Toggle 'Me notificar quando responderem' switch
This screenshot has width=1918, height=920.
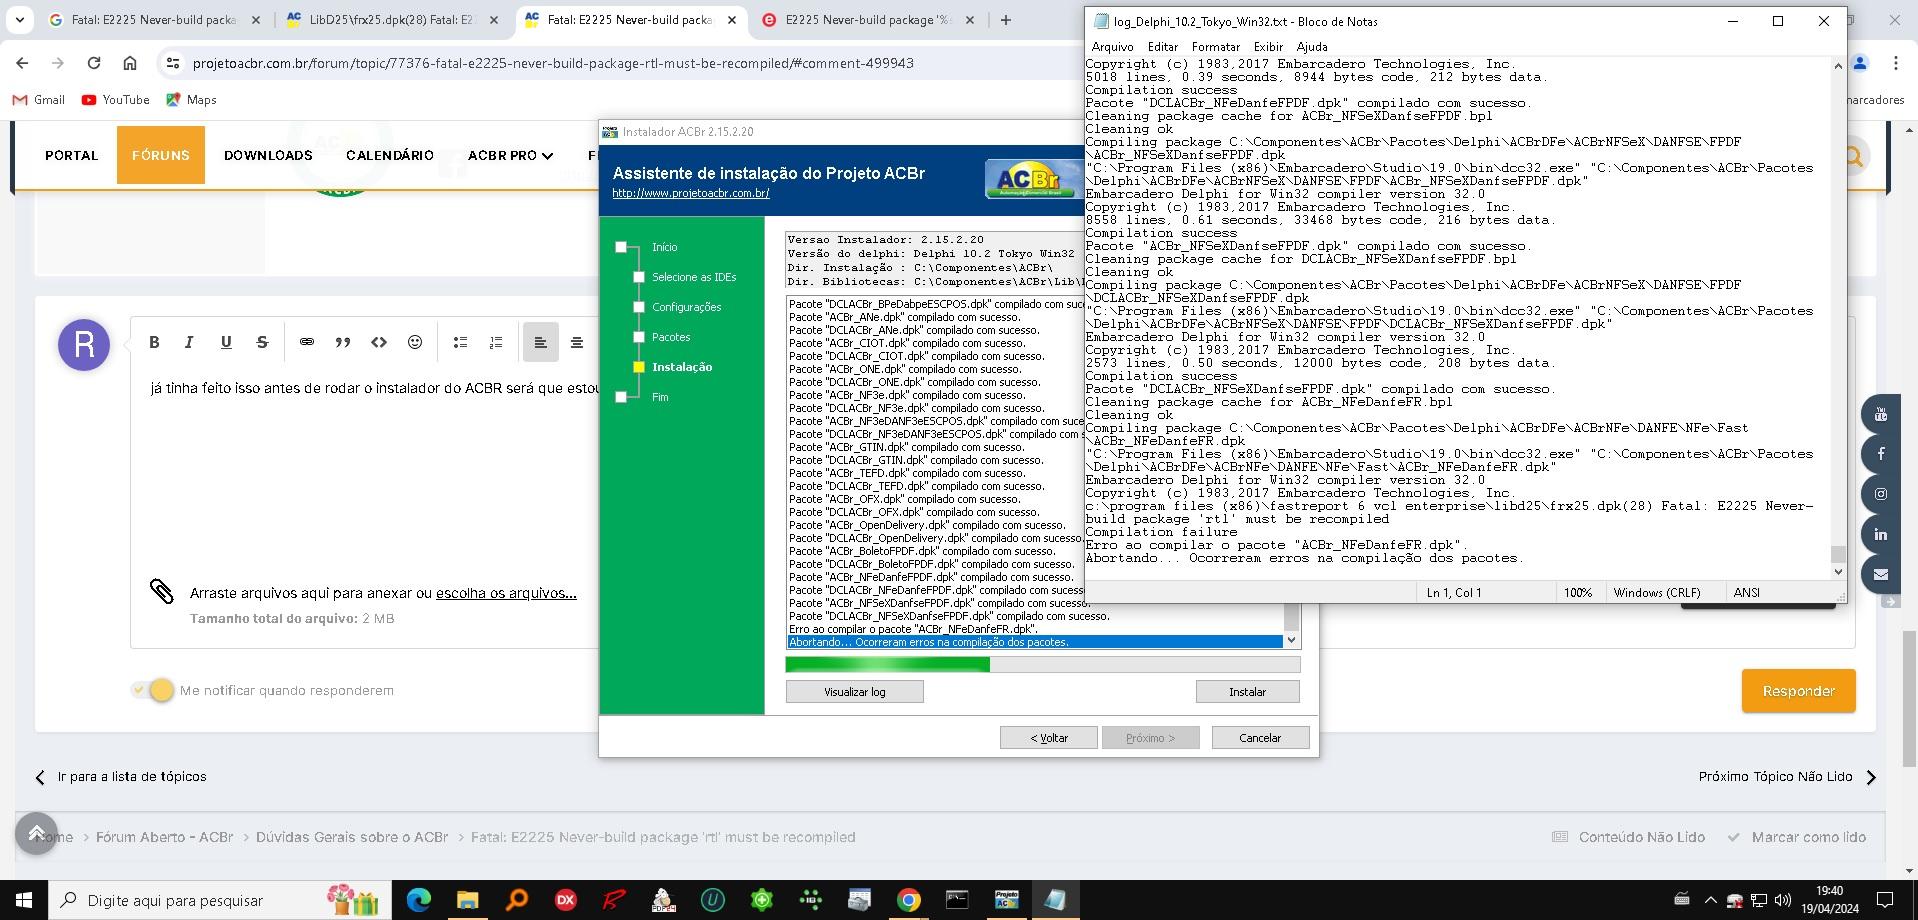154,690
